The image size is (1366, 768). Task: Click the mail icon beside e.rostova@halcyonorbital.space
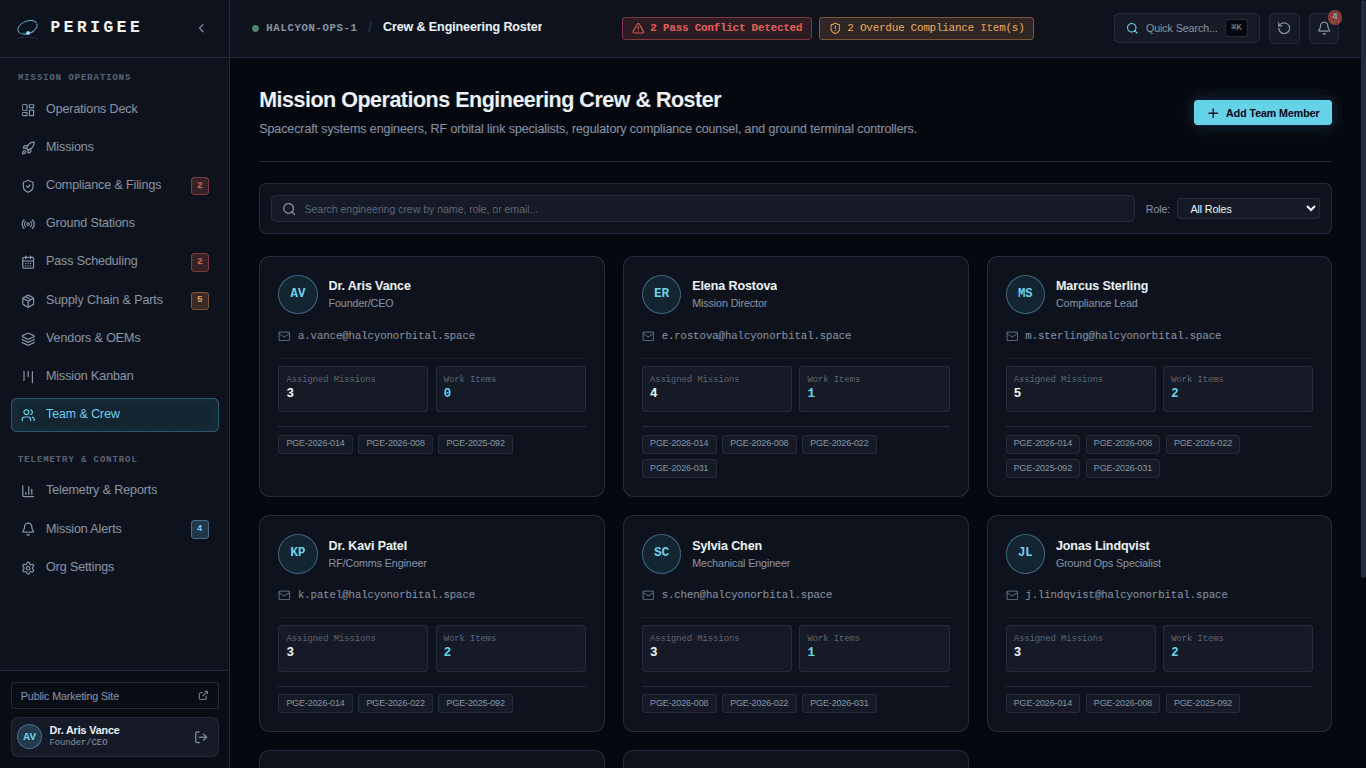[x=648, y=336]
